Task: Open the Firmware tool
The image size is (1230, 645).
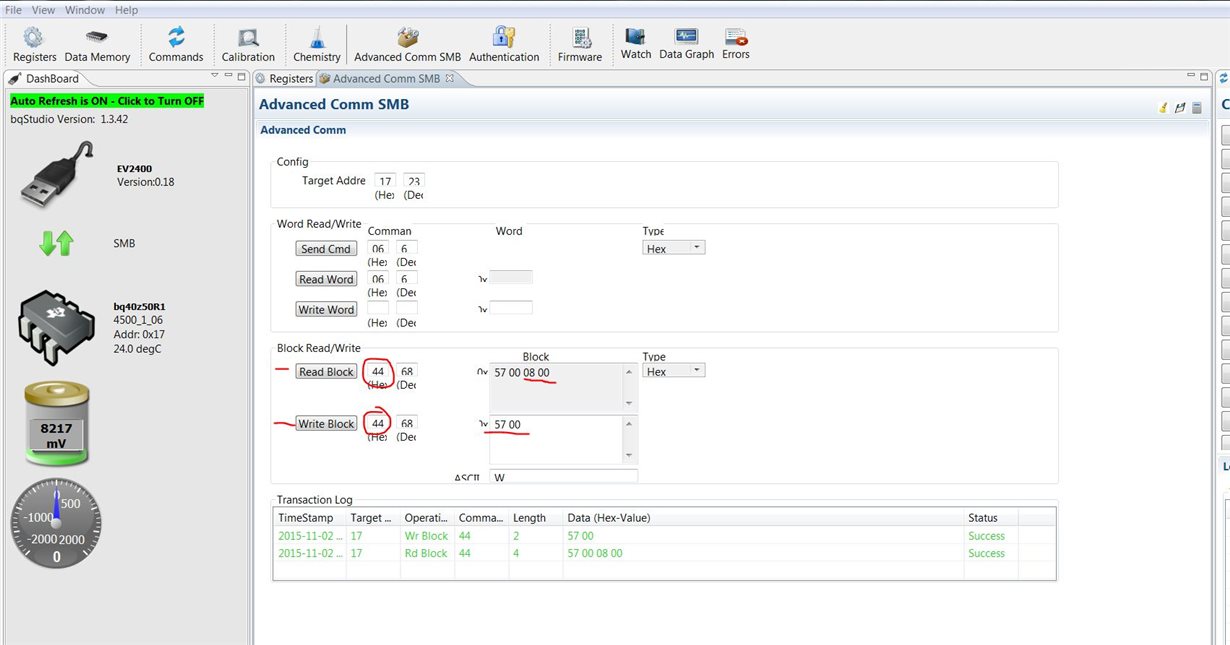Action: 580,45
